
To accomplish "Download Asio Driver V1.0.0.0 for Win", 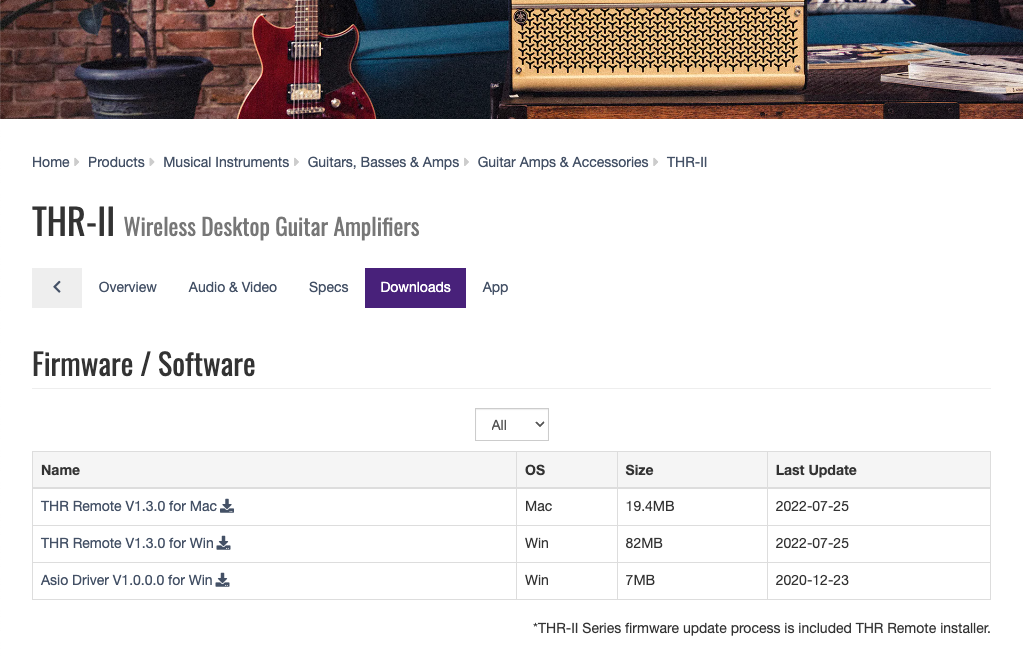I will 126,579.
